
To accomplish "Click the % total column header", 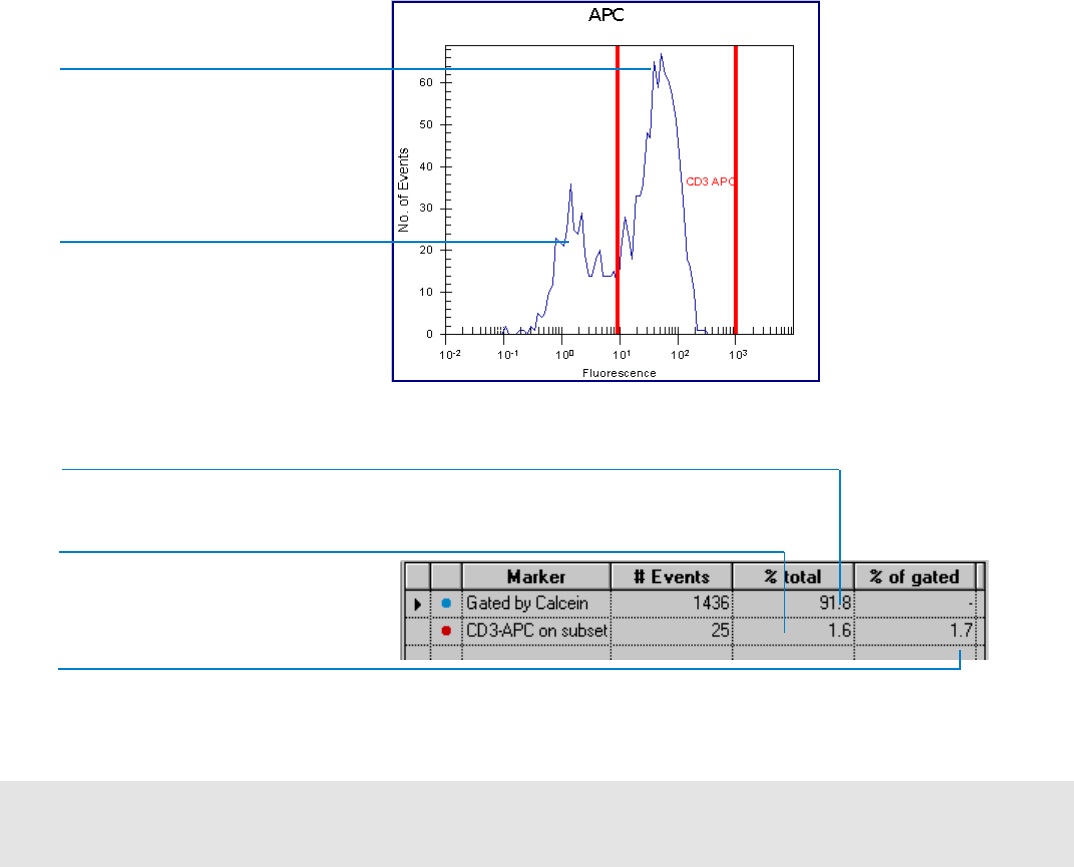I will point(793,577).
